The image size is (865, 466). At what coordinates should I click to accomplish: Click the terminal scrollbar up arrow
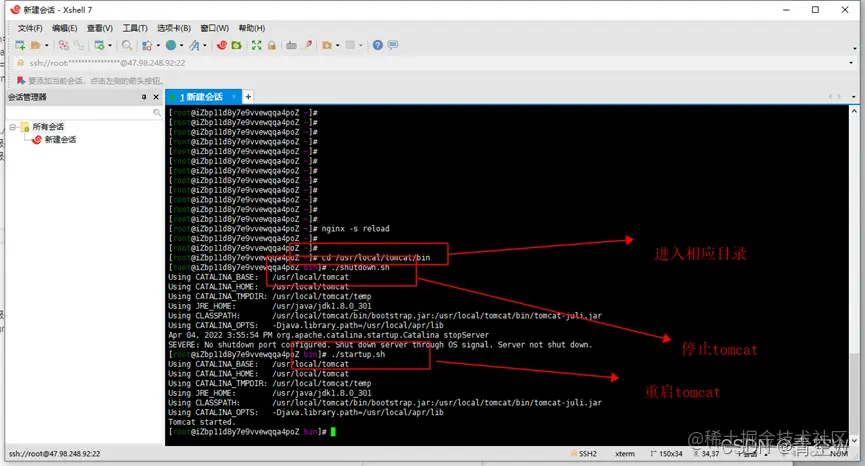coord(854,111)
